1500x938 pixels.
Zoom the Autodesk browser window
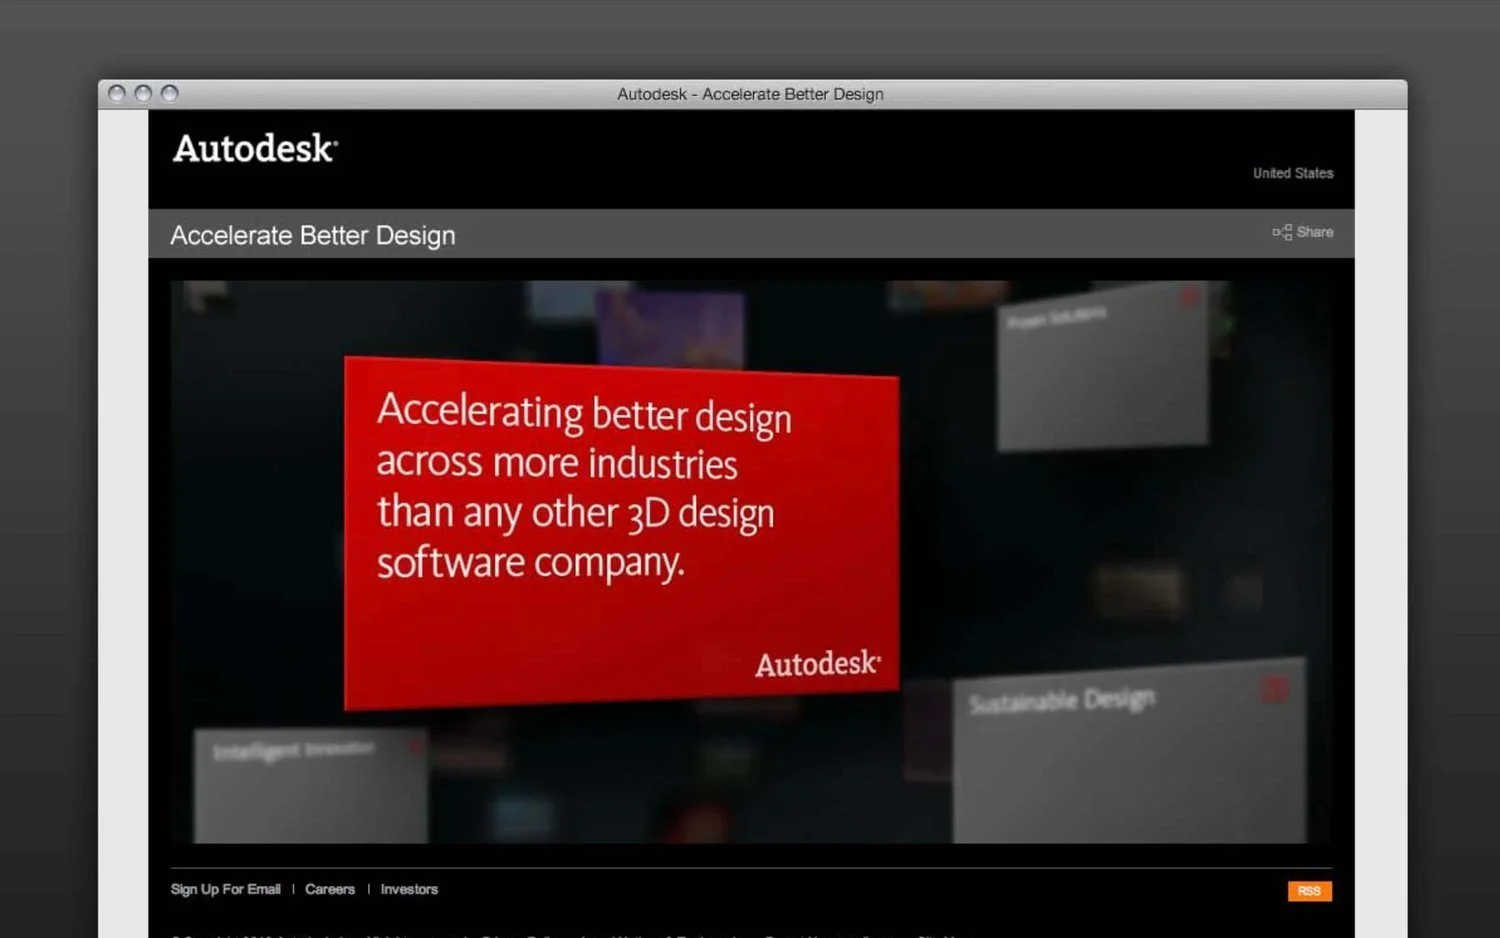[x=170, y=93]
